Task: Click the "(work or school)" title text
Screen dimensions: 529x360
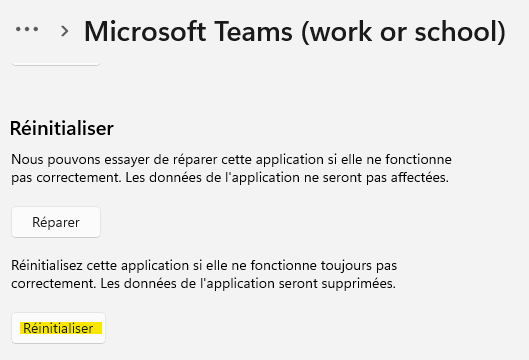Action: pos(403,32)
